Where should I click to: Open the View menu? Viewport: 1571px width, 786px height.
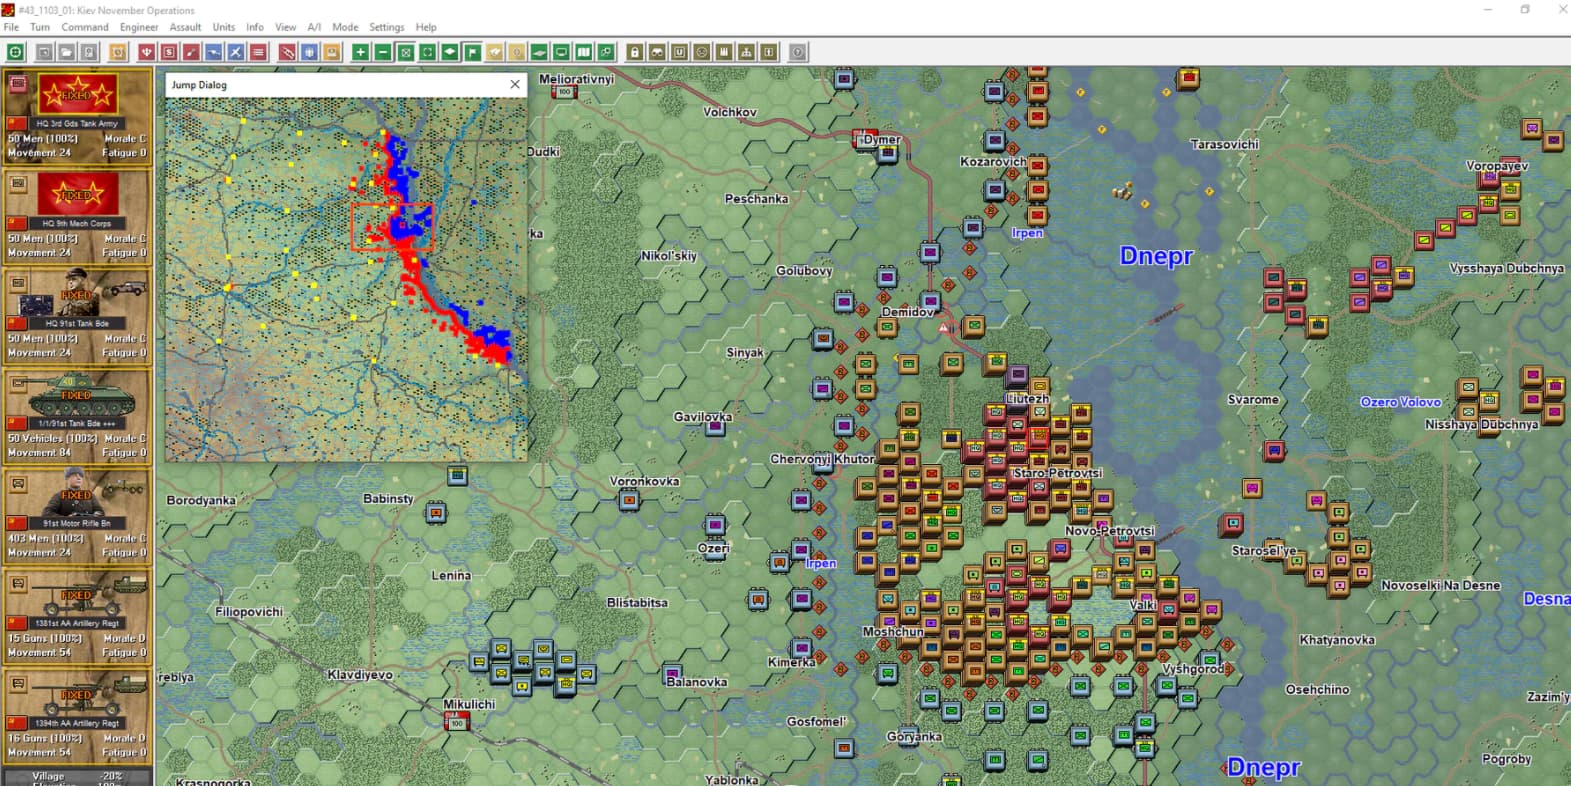click(x=286, y=27)
